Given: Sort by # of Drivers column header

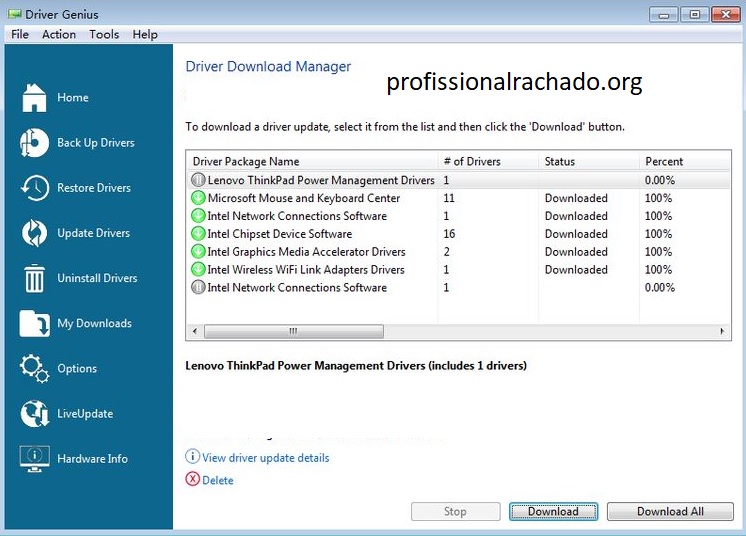Looking at the screenshot, I should pyautogui.click(x=488, y=161).
